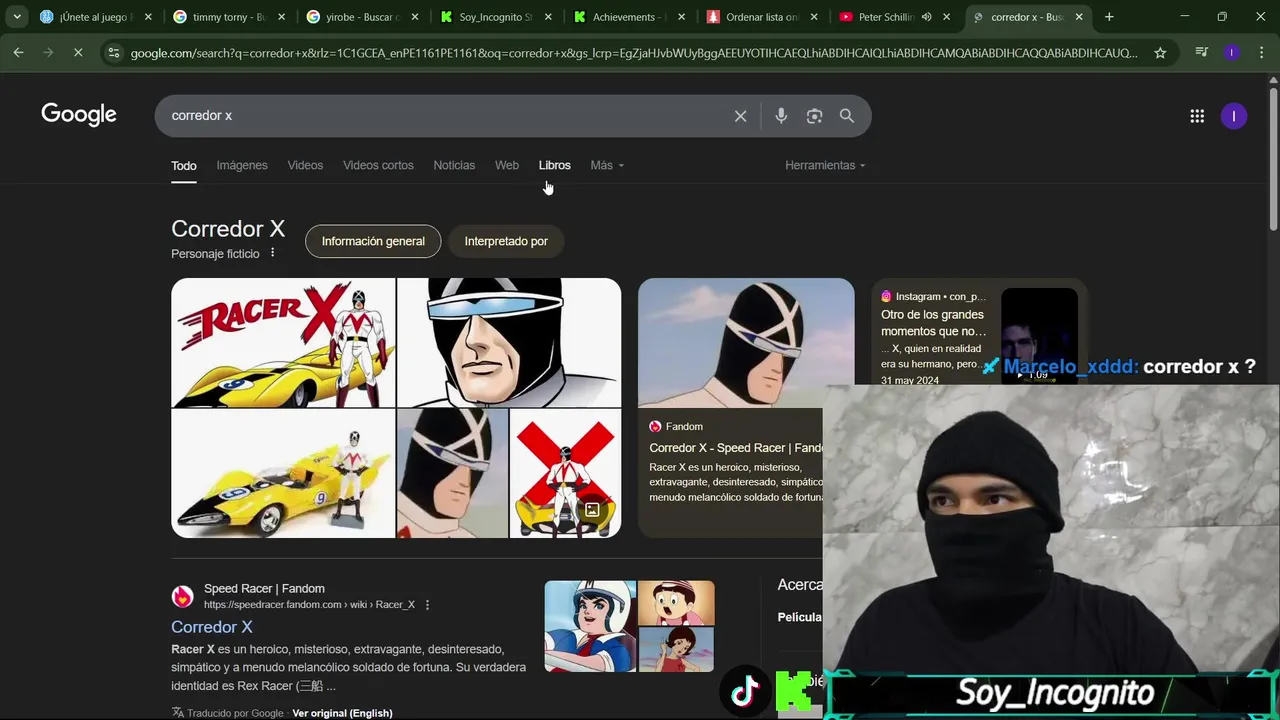
Task: Click the TikTok logo on stream overlay
Action: point(745,691)
